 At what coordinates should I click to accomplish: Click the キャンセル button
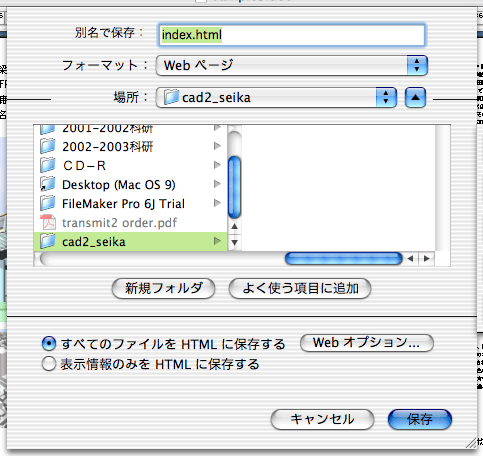(322, 419)
